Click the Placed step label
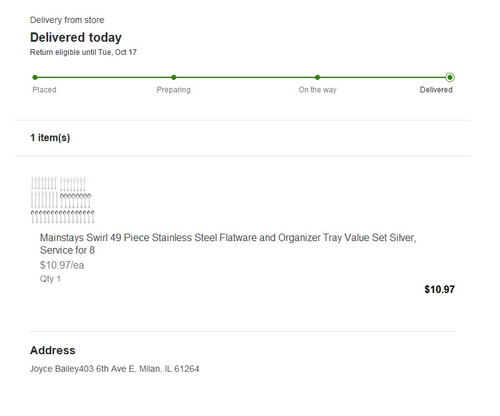Image resolution: width=500 pixels, height=416 pixels. pyautogui.click(x=44, y=90)
